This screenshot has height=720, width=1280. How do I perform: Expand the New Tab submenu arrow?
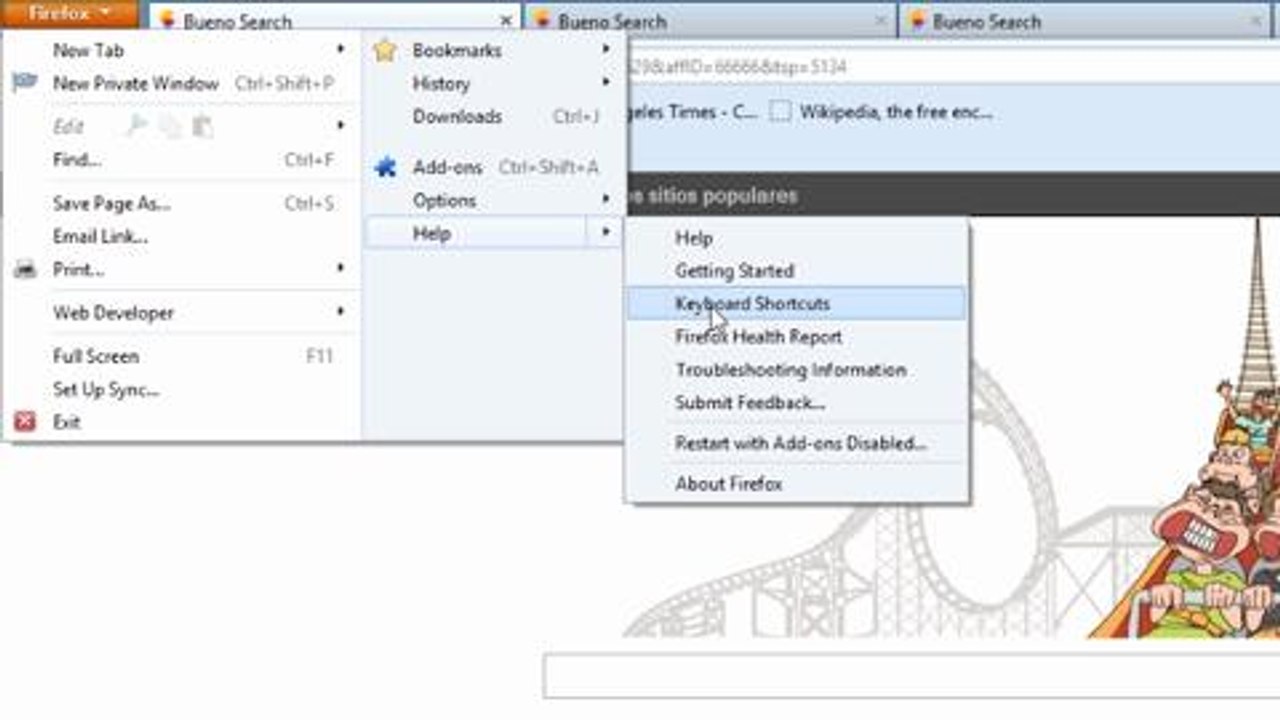point(340,49)
